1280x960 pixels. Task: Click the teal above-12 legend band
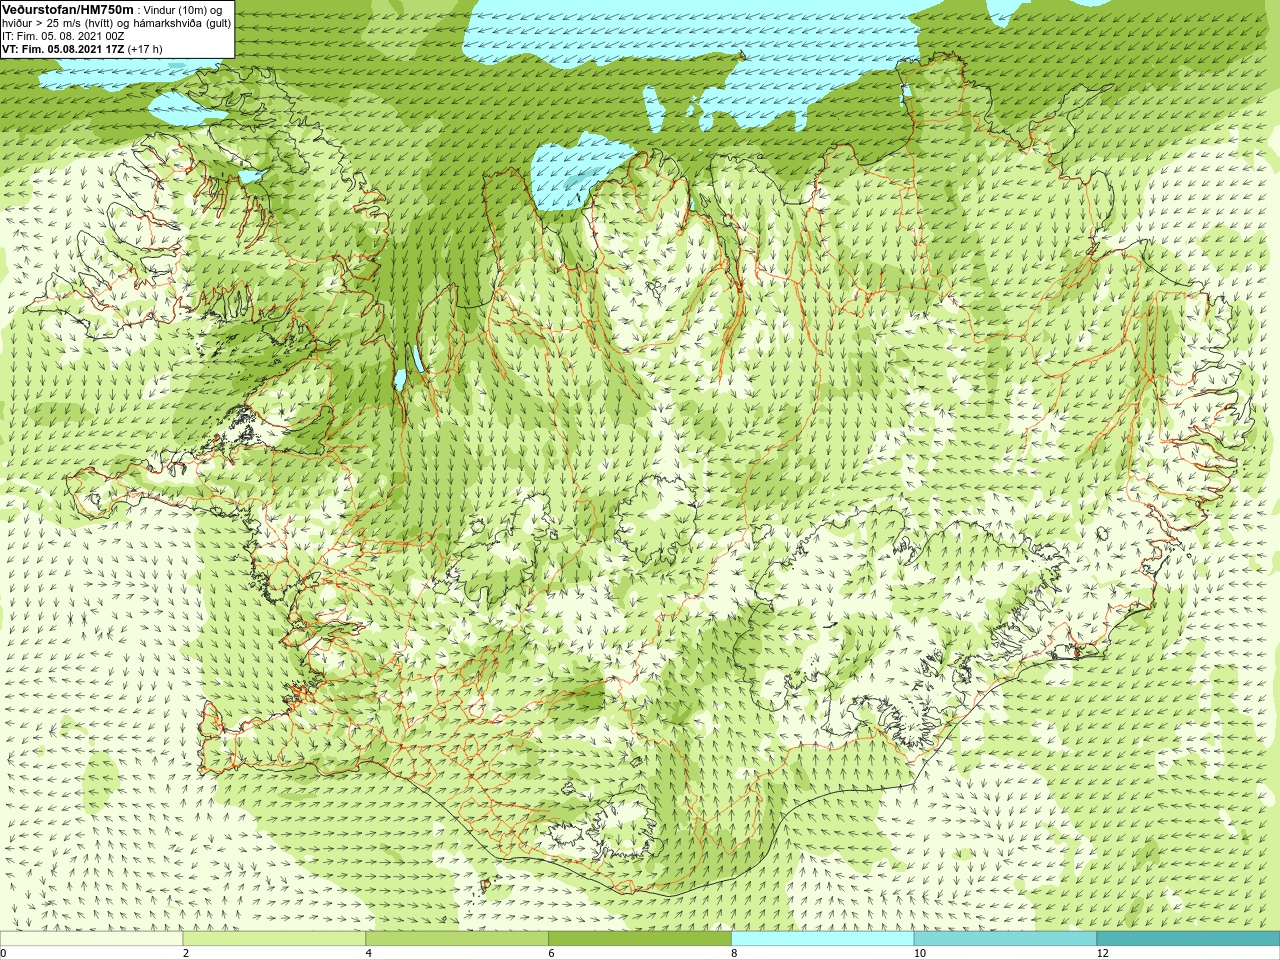pyautogui.click(x=1188, y=939)
